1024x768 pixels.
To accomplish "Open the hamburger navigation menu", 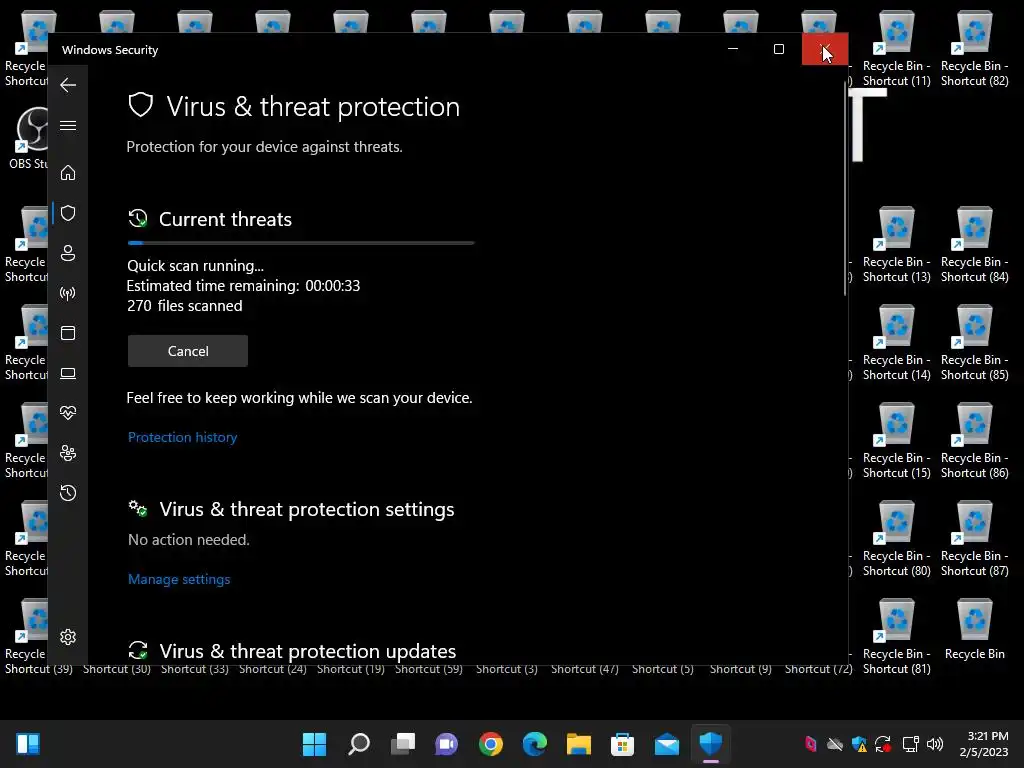I will tap(68, 125).
